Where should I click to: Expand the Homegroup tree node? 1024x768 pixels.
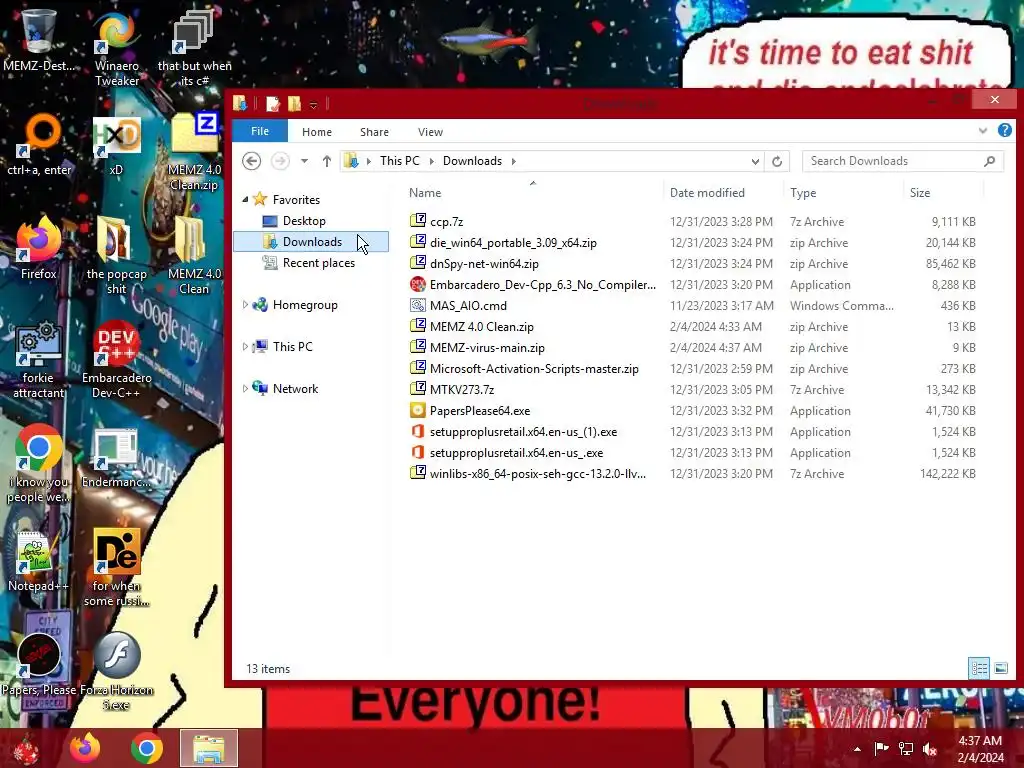point(246,304)
